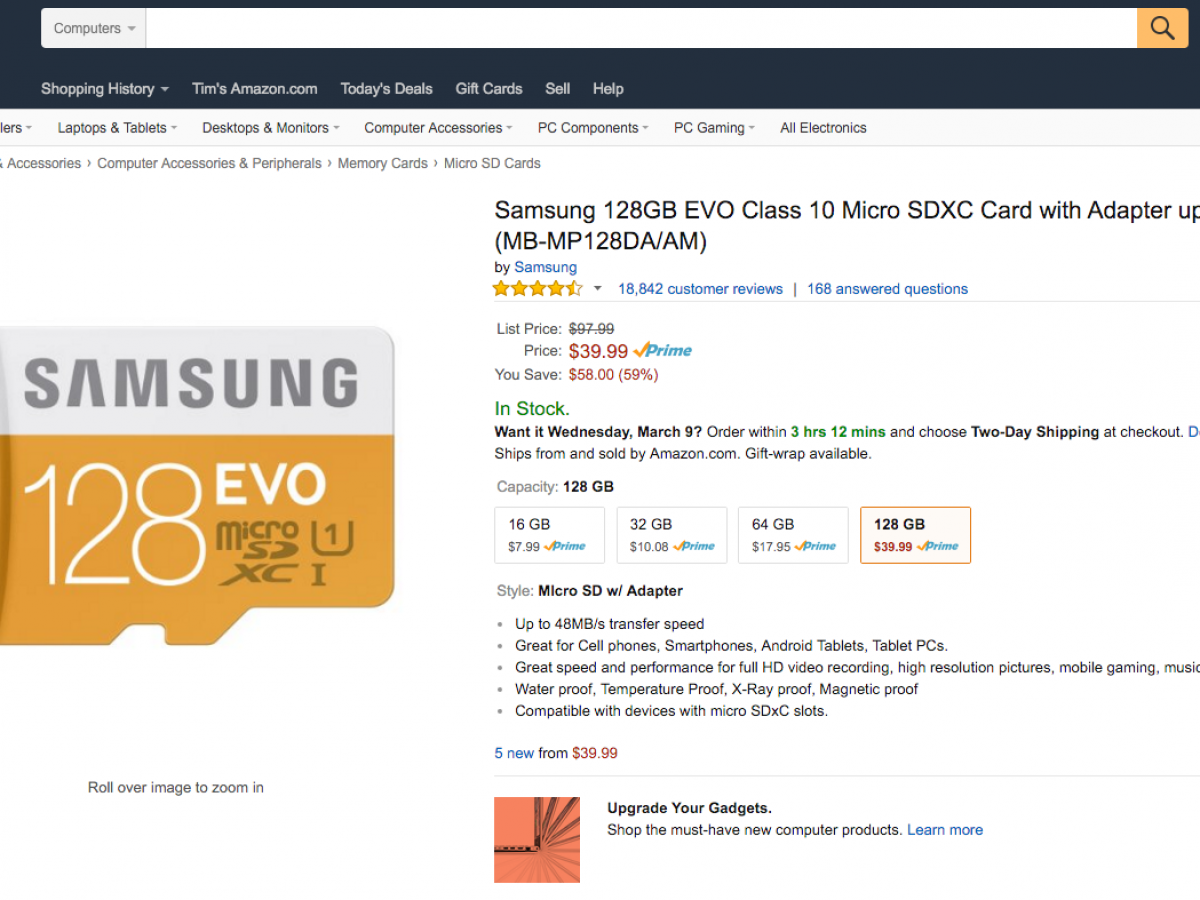Select the 16 GB capacity option

pos(549,535)
